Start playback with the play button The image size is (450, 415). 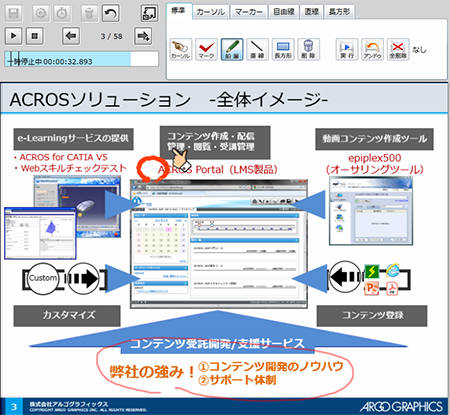(14, 36)
